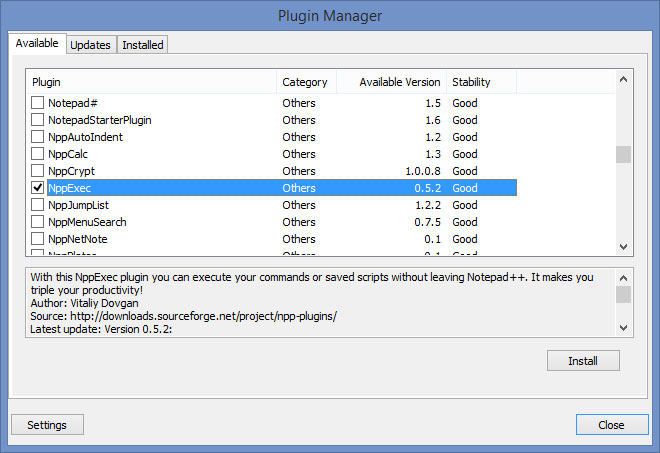Click version 1.5 of Notepad#
Image resolution: width=660 pixels, height=453 pixels.
tap(433, 103)
